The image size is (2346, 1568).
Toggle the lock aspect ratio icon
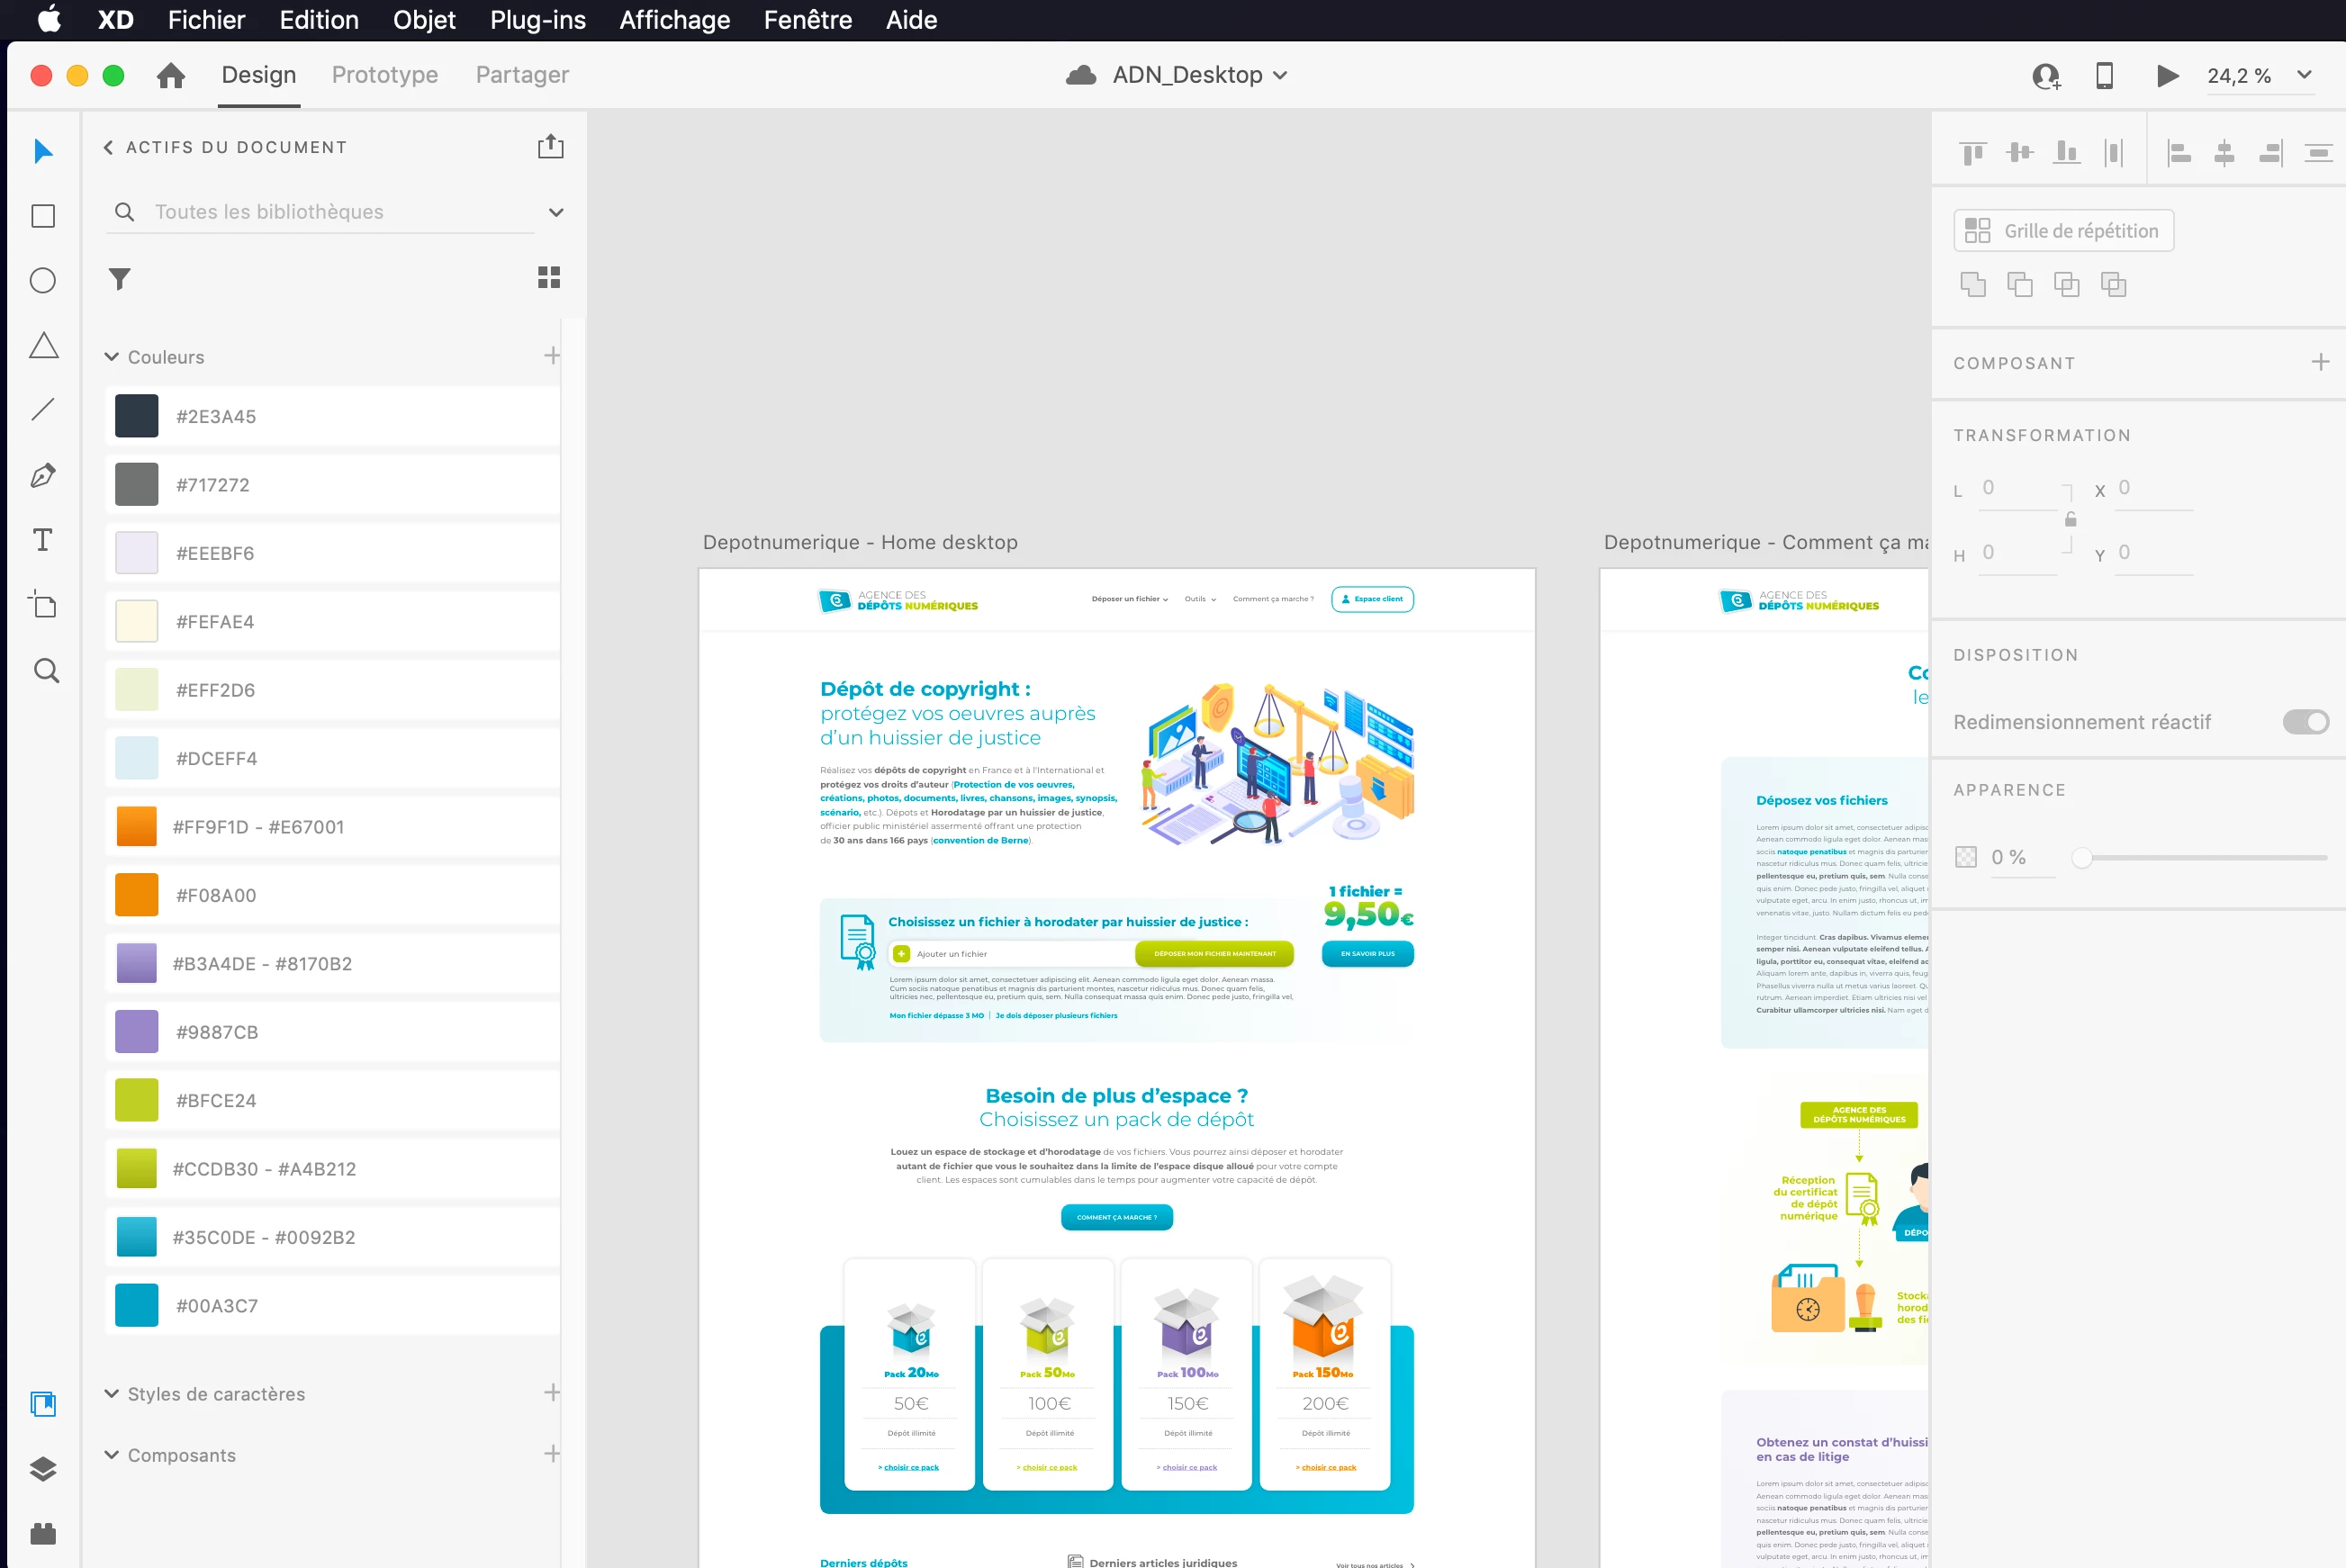pos(2071,519)
